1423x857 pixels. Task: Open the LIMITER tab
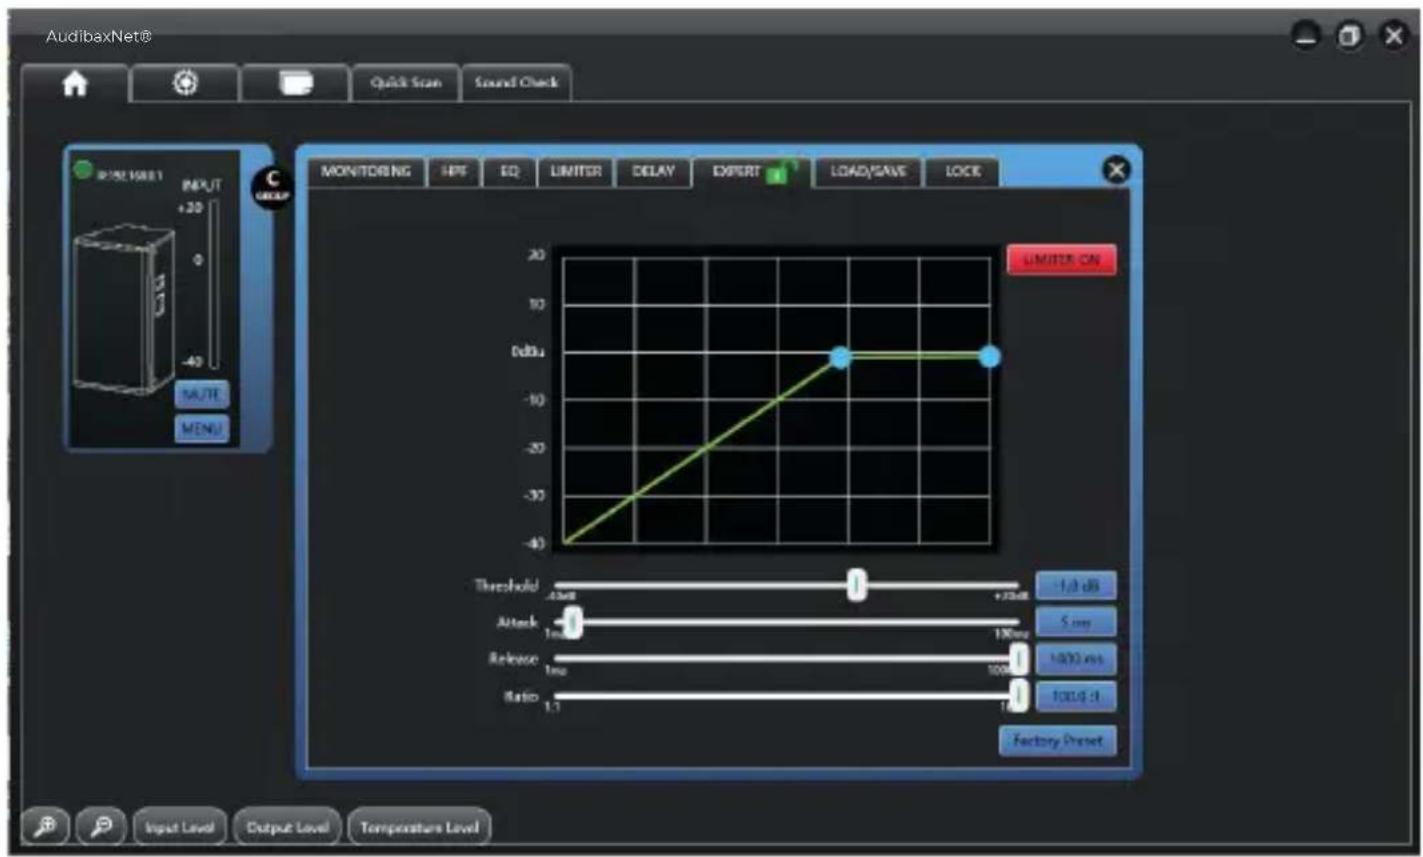tap(575, 172)
